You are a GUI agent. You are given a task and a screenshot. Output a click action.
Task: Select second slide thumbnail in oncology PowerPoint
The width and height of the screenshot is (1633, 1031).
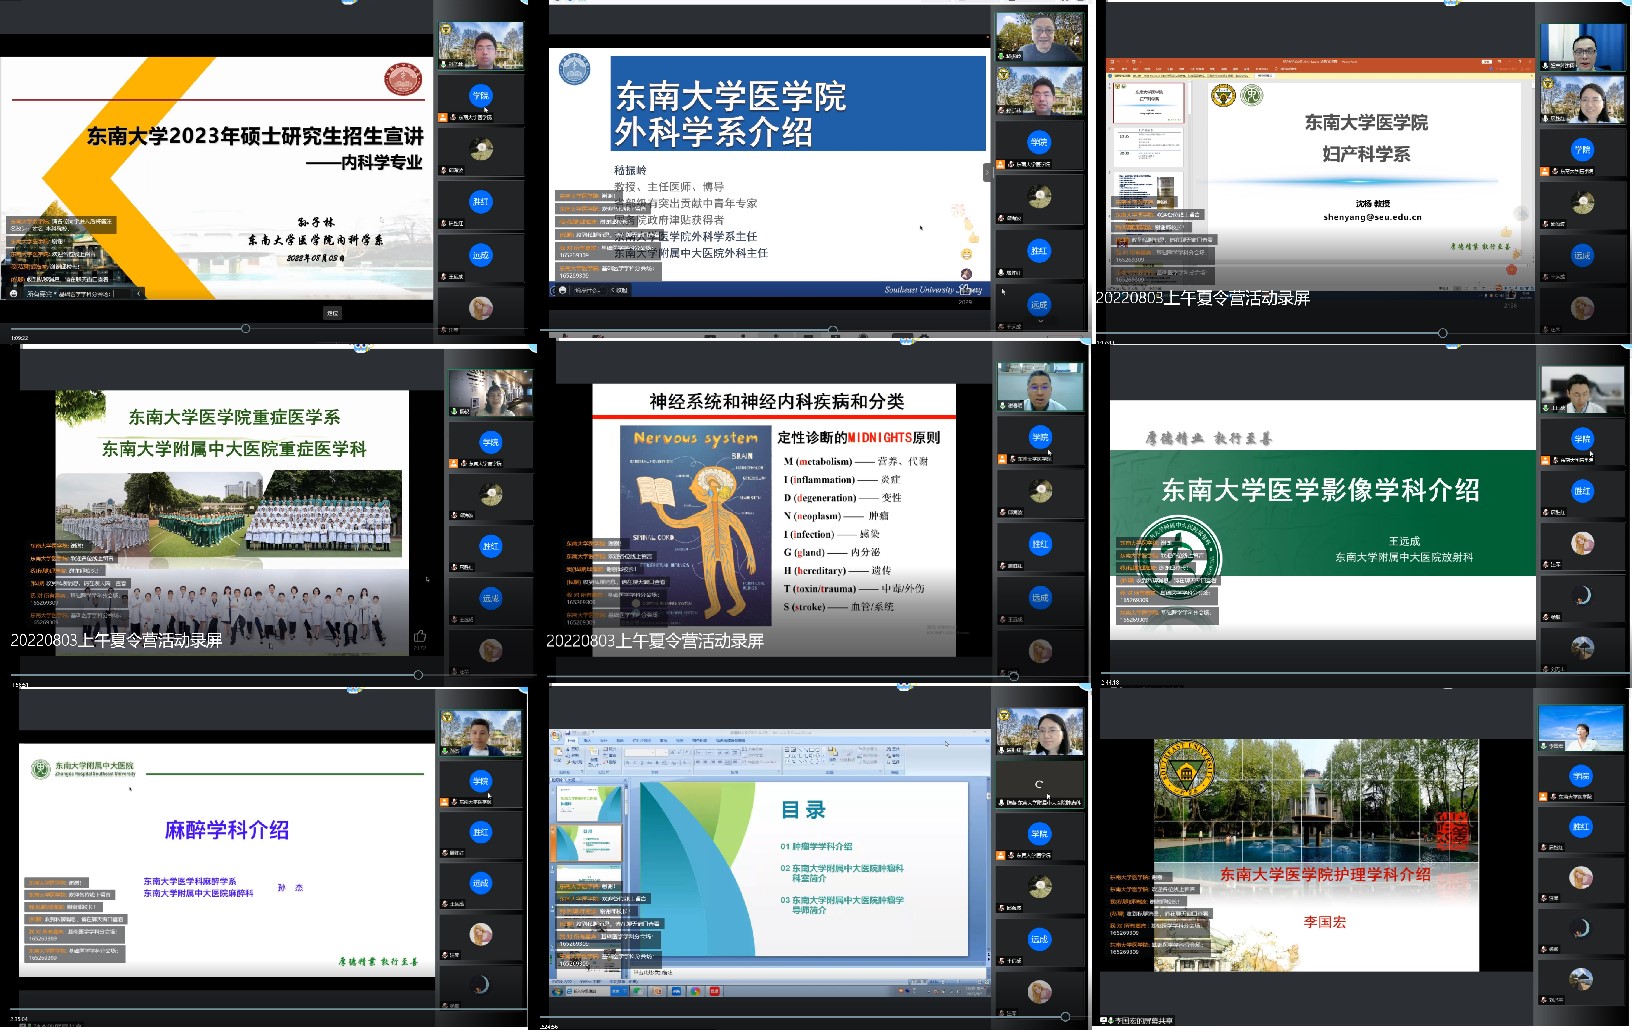click(x=589, y=843)
